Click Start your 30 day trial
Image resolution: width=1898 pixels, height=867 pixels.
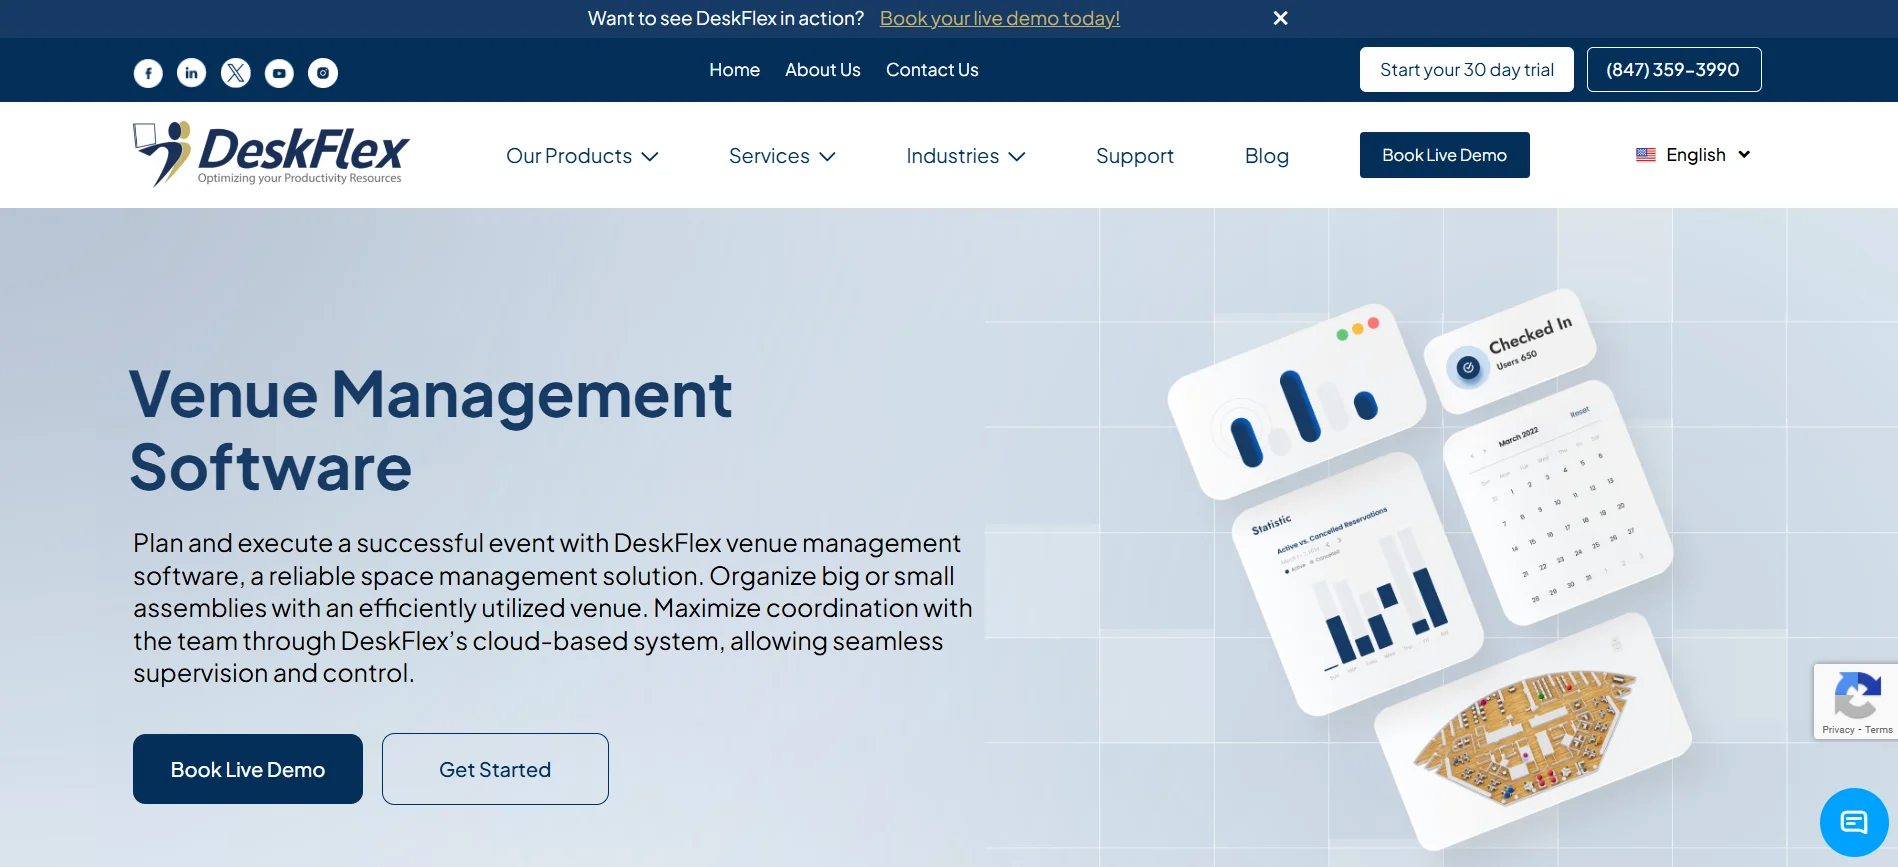click(1467, 70)
